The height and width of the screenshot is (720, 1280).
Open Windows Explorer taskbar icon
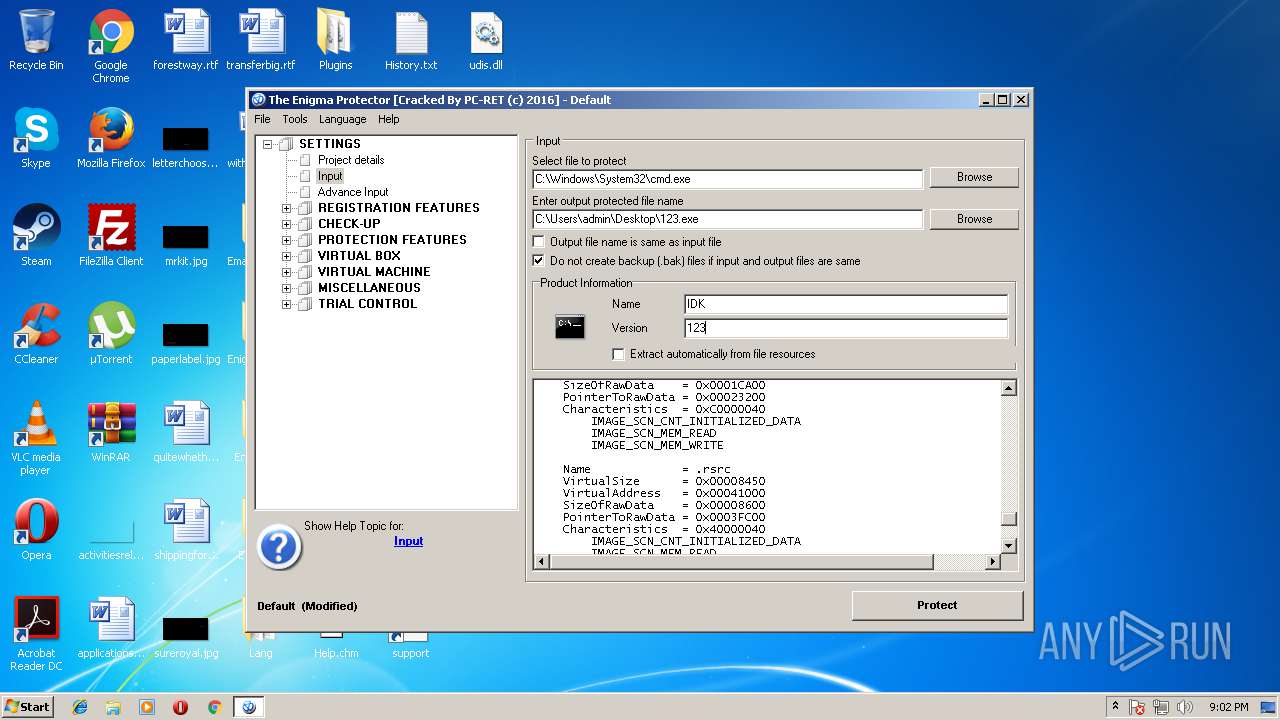click(113, 707)
